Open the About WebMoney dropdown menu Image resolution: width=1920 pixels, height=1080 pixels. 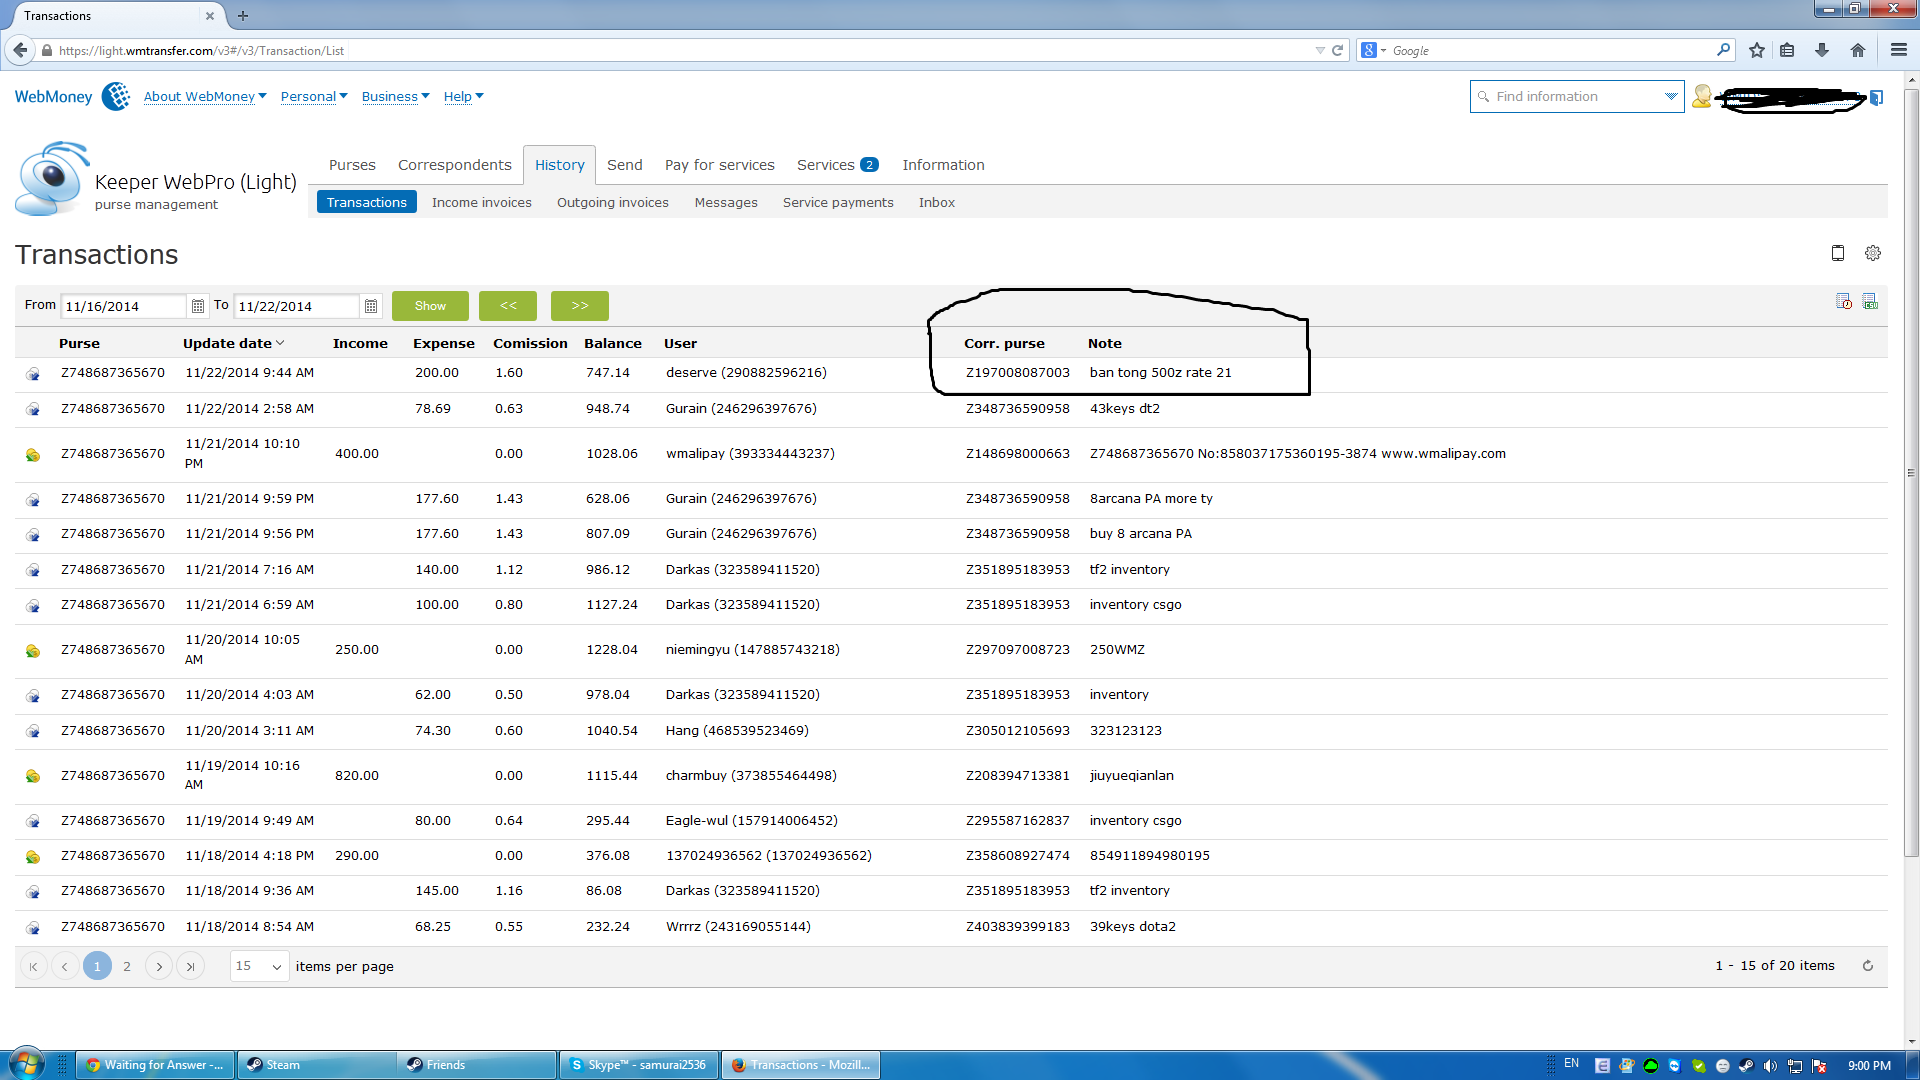tap(204, 96)
